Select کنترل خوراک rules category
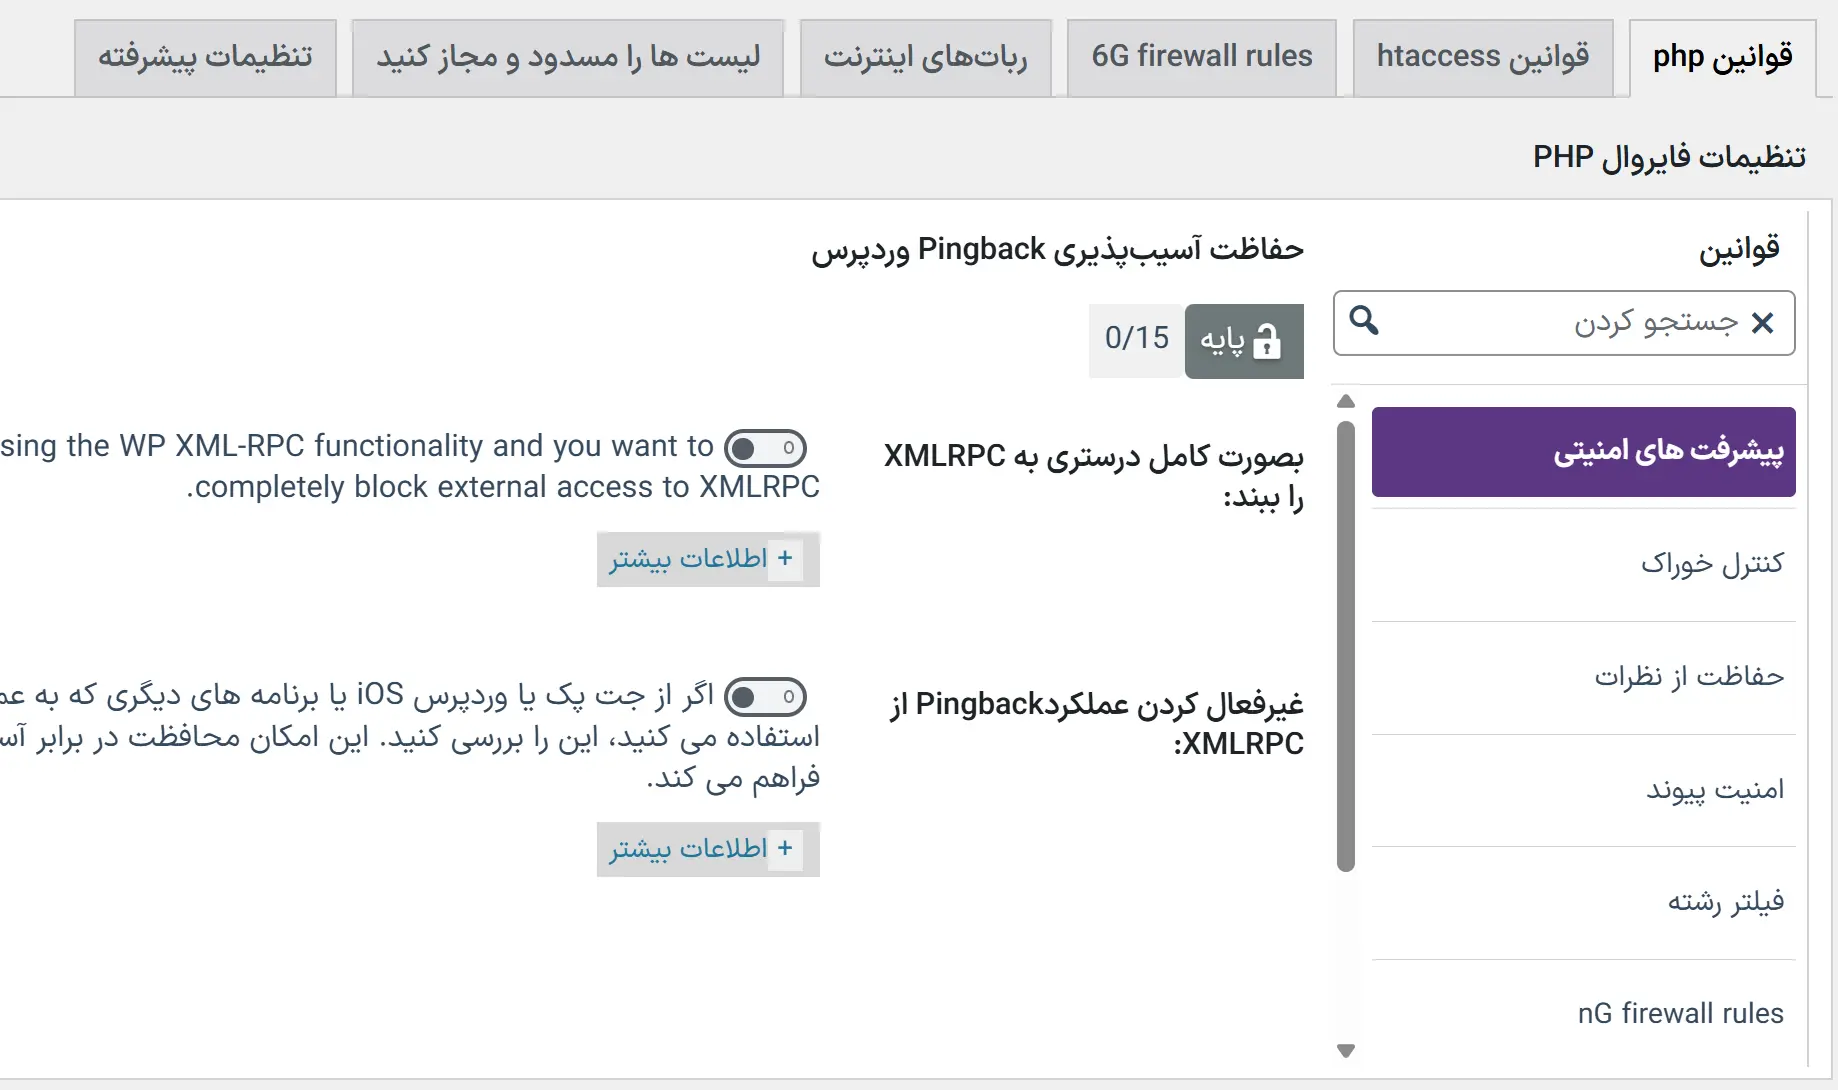Image resolution: width=1838 pixels, height=1090 pixels. pos(1711,564)
